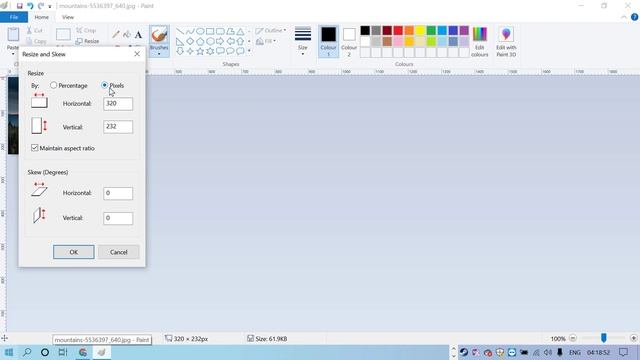640x360 pixels.
Task: Click the Redo arrow in the title bar
Action: point(41,6)
